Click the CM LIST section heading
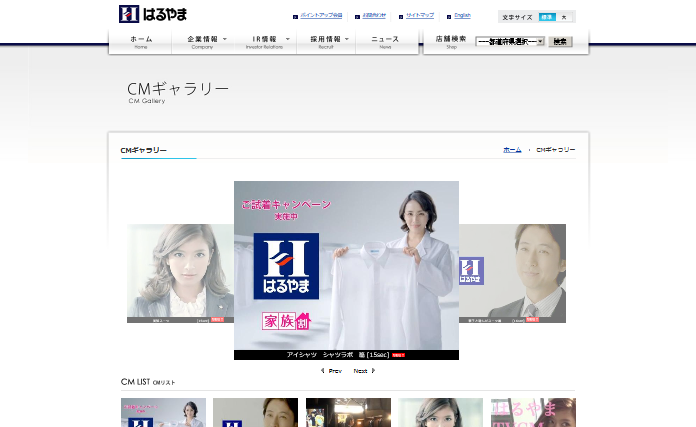696x427 pixels. coord(148,382)
